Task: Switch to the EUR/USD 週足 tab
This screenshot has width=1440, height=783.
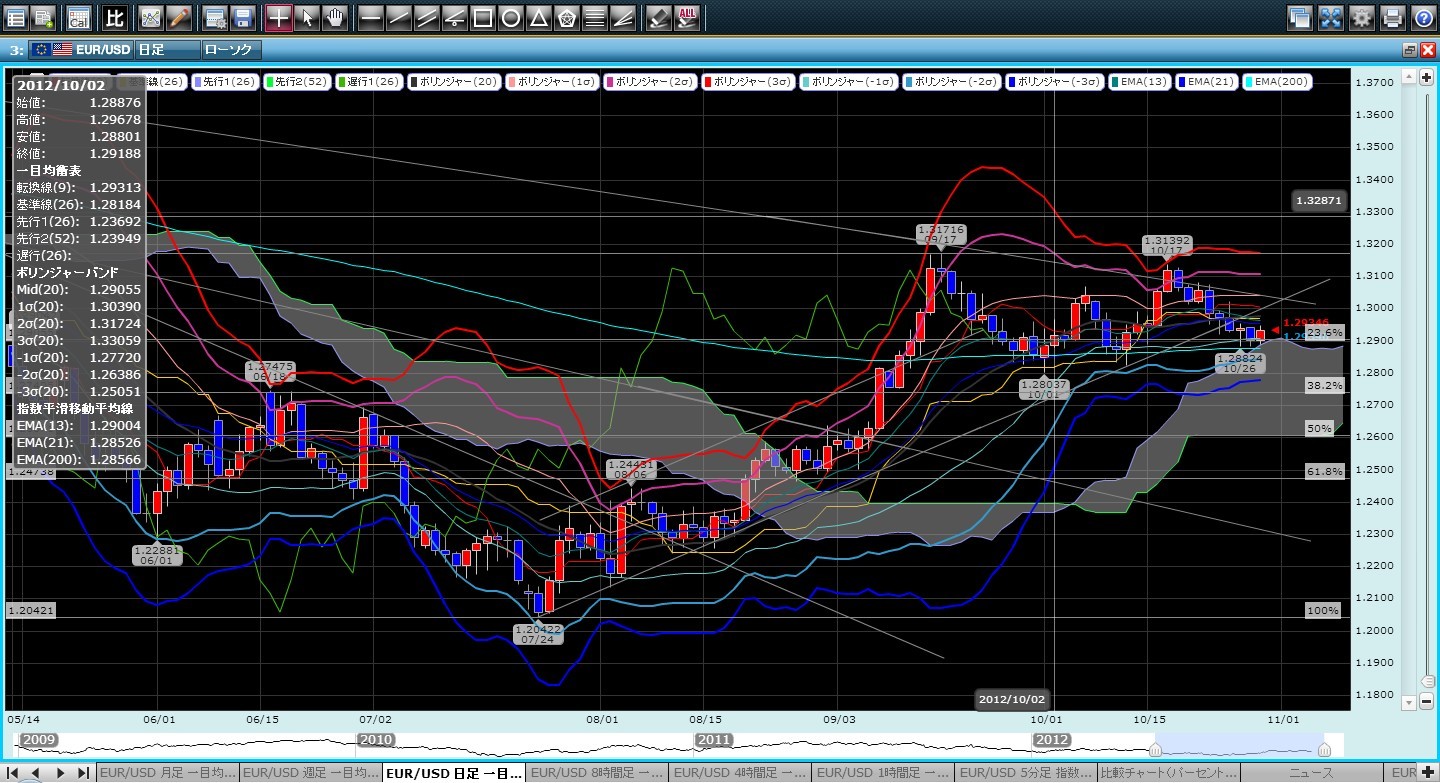Action: point(310,773)
